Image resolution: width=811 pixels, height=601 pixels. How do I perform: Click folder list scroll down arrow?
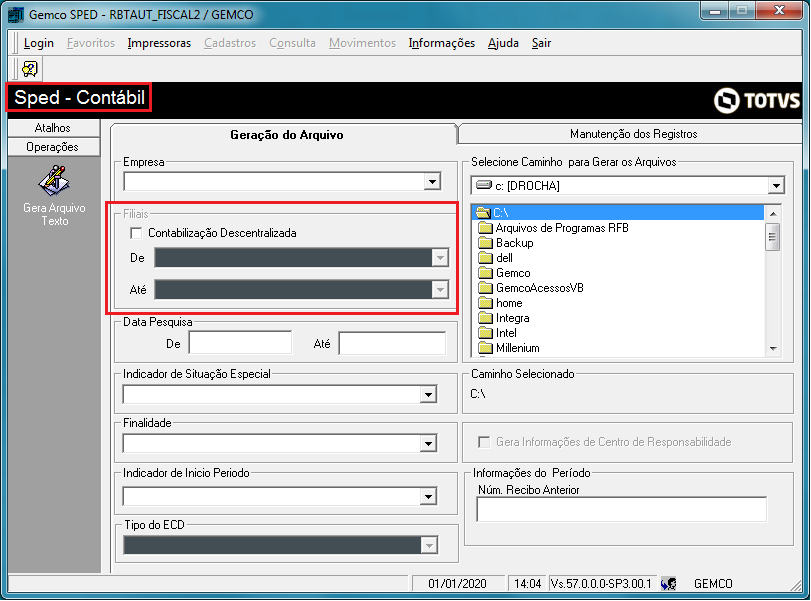[773, 349]
